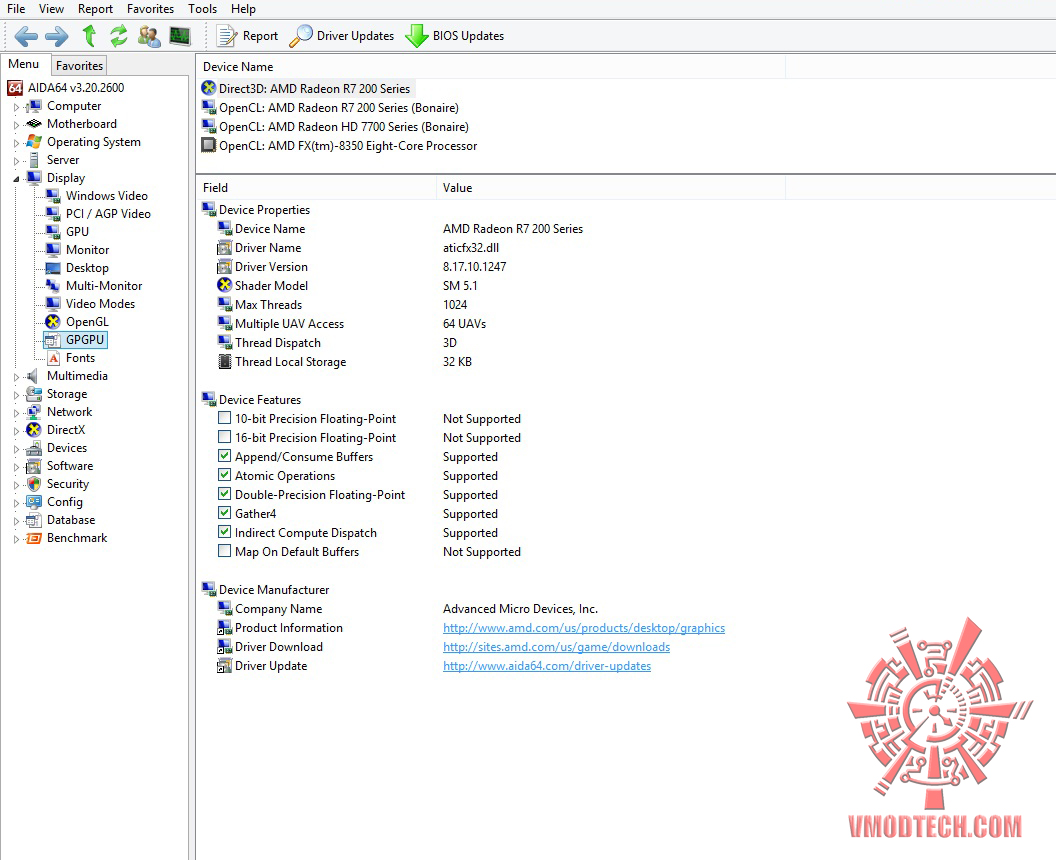Select the Operating System tree icon
1056x860 pixels.
34,142
